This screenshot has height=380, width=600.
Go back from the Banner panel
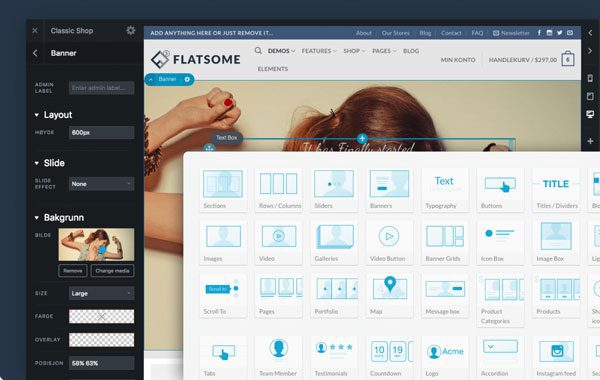(35, 53)
